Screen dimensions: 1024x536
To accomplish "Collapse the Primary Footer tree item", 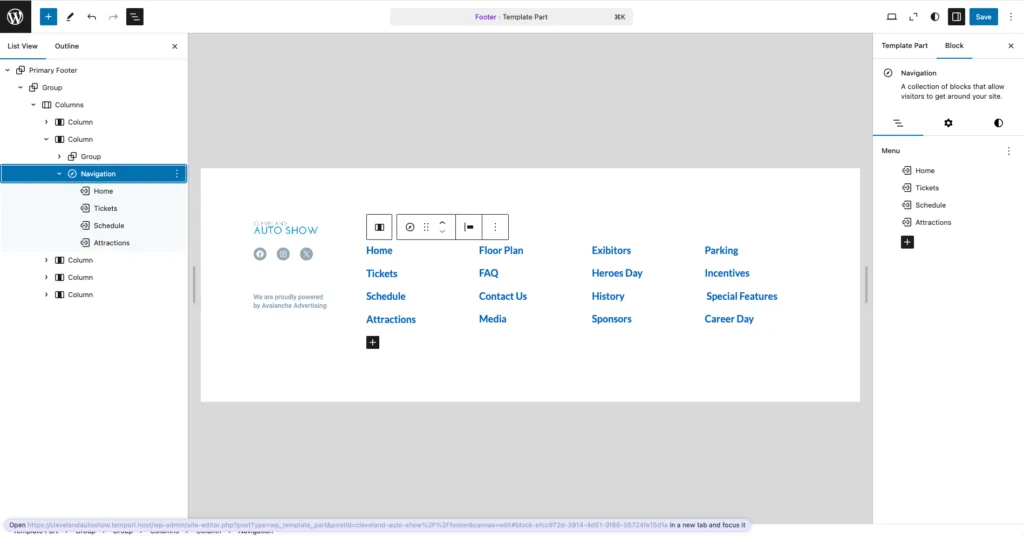I will point(8,70).
